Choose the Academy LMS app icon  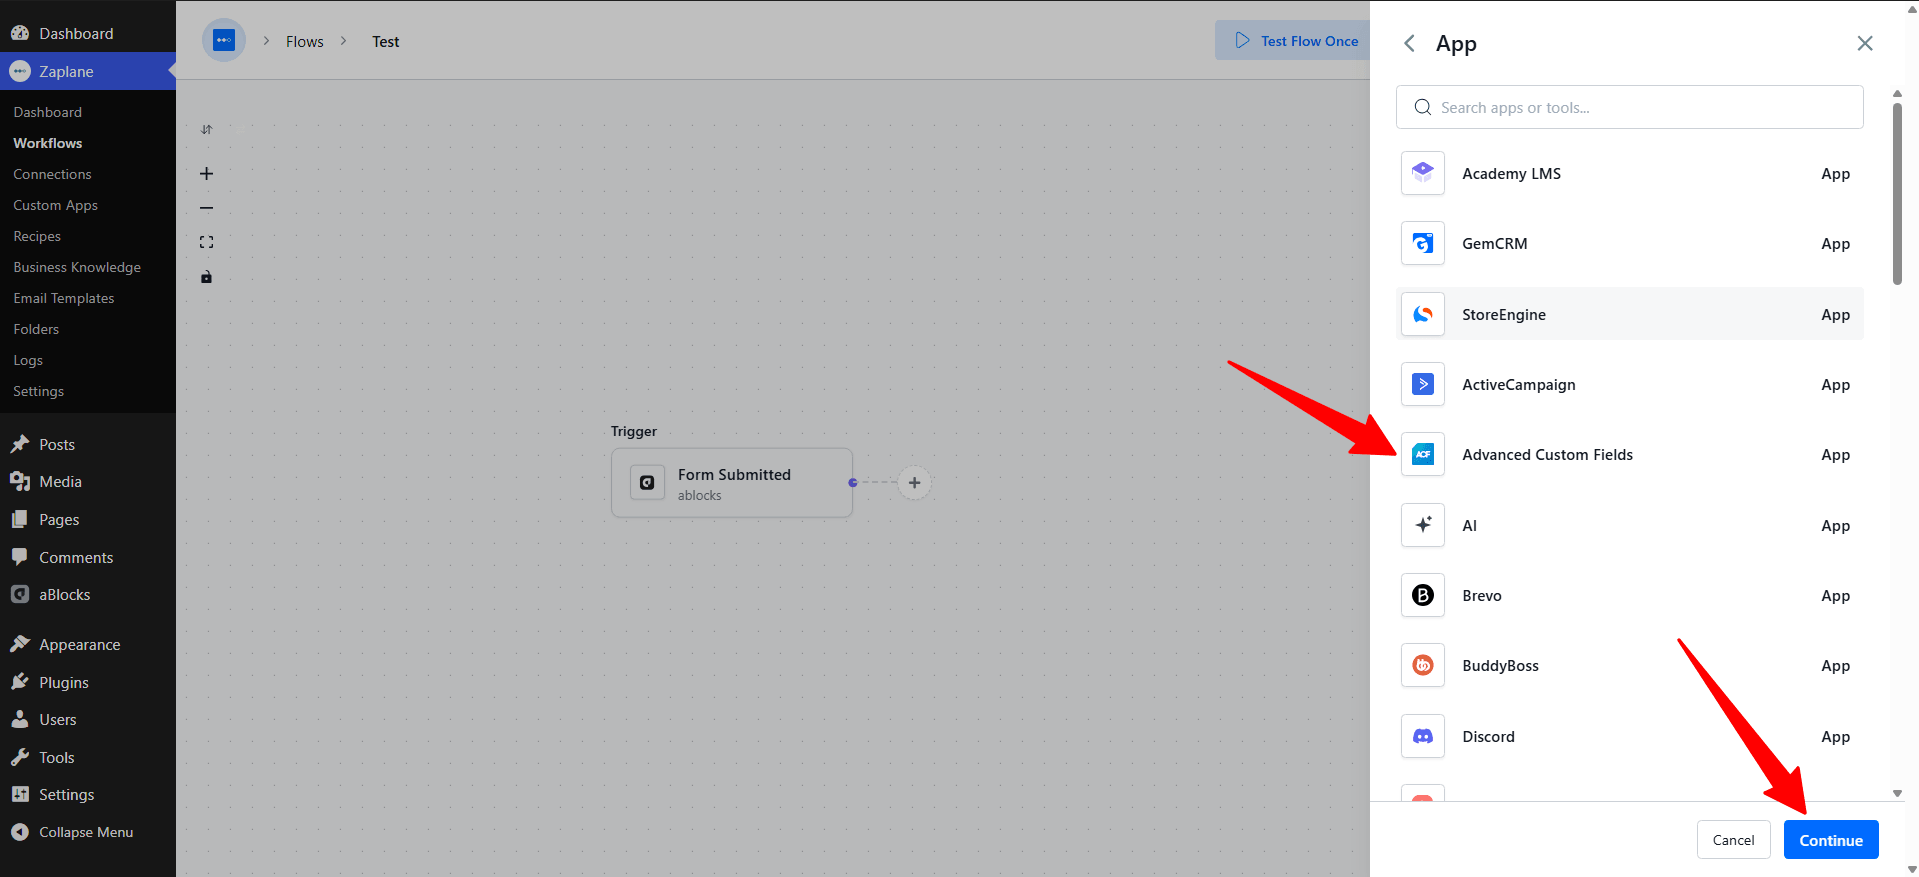[x=1423, y=173]
